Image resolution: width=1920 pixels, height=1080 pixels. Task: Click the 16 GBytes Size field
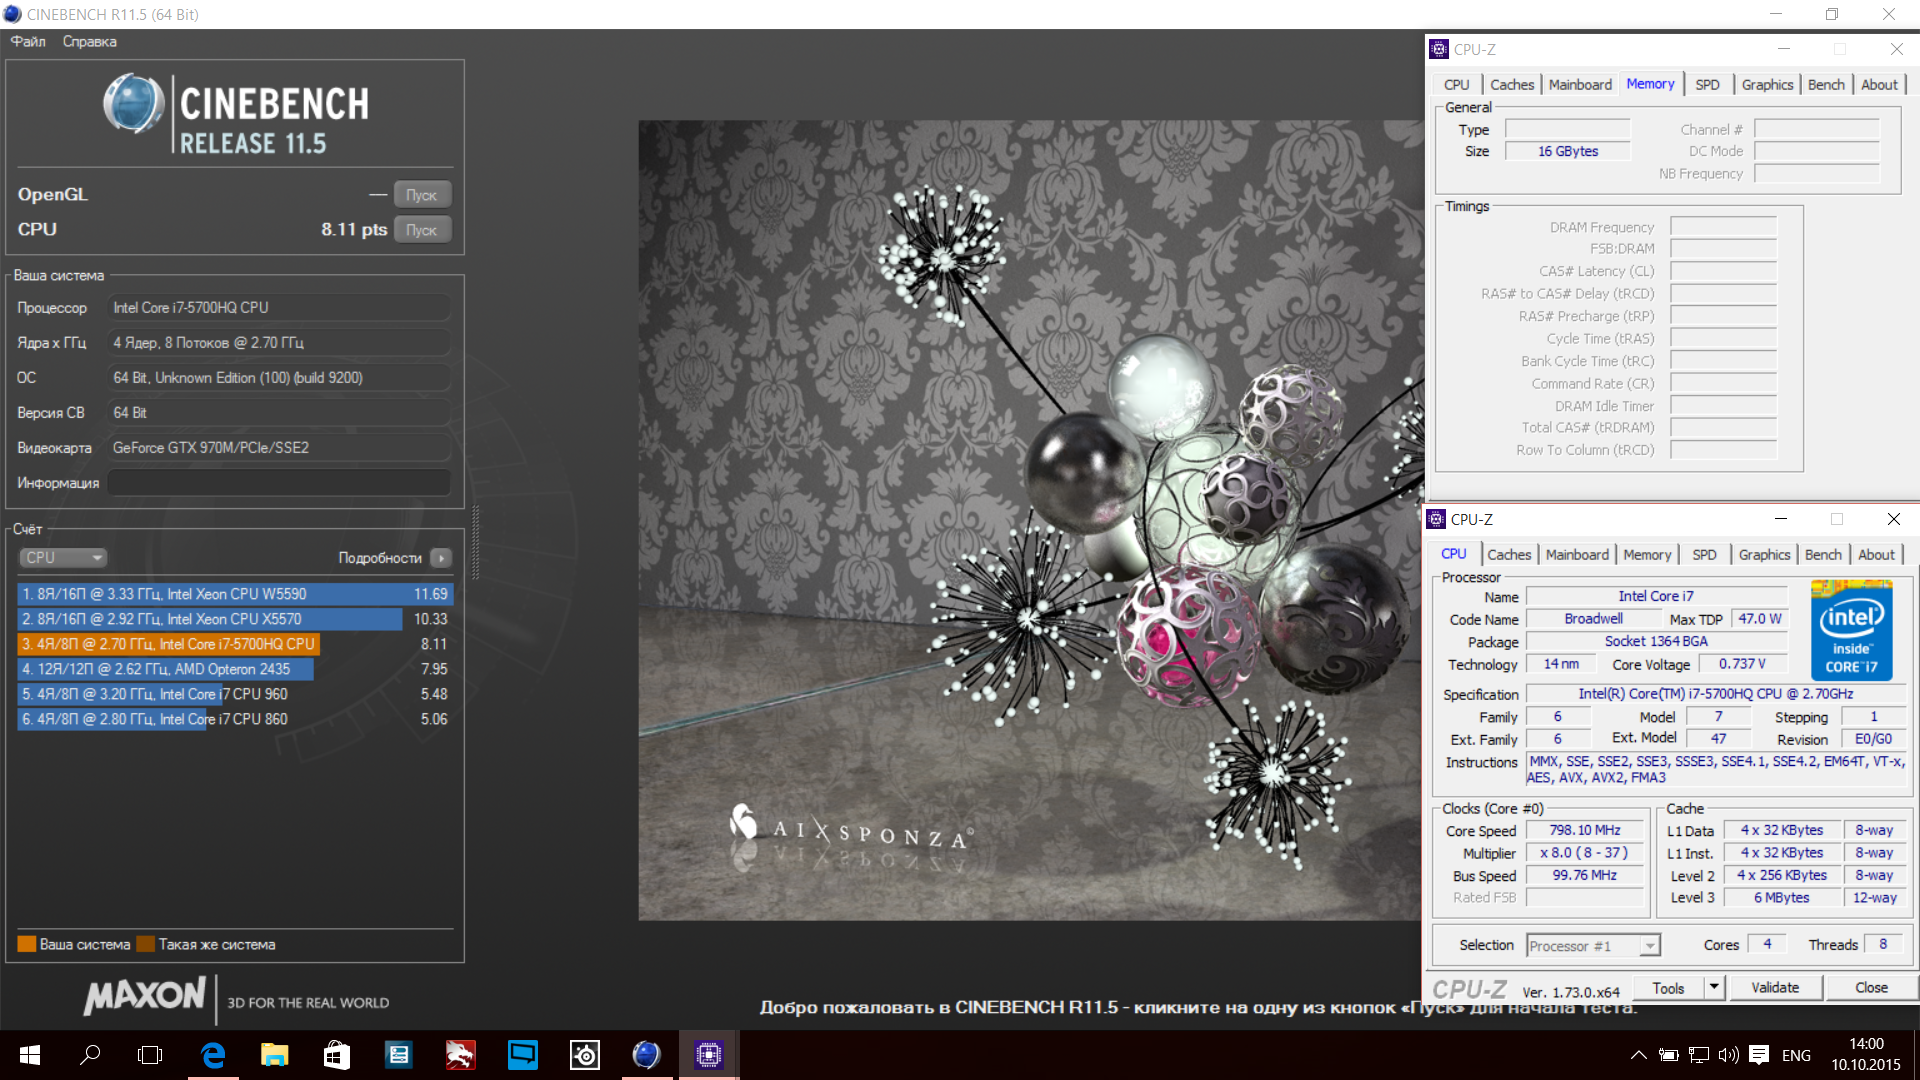pyautogui.click(x=1567, y=151)
